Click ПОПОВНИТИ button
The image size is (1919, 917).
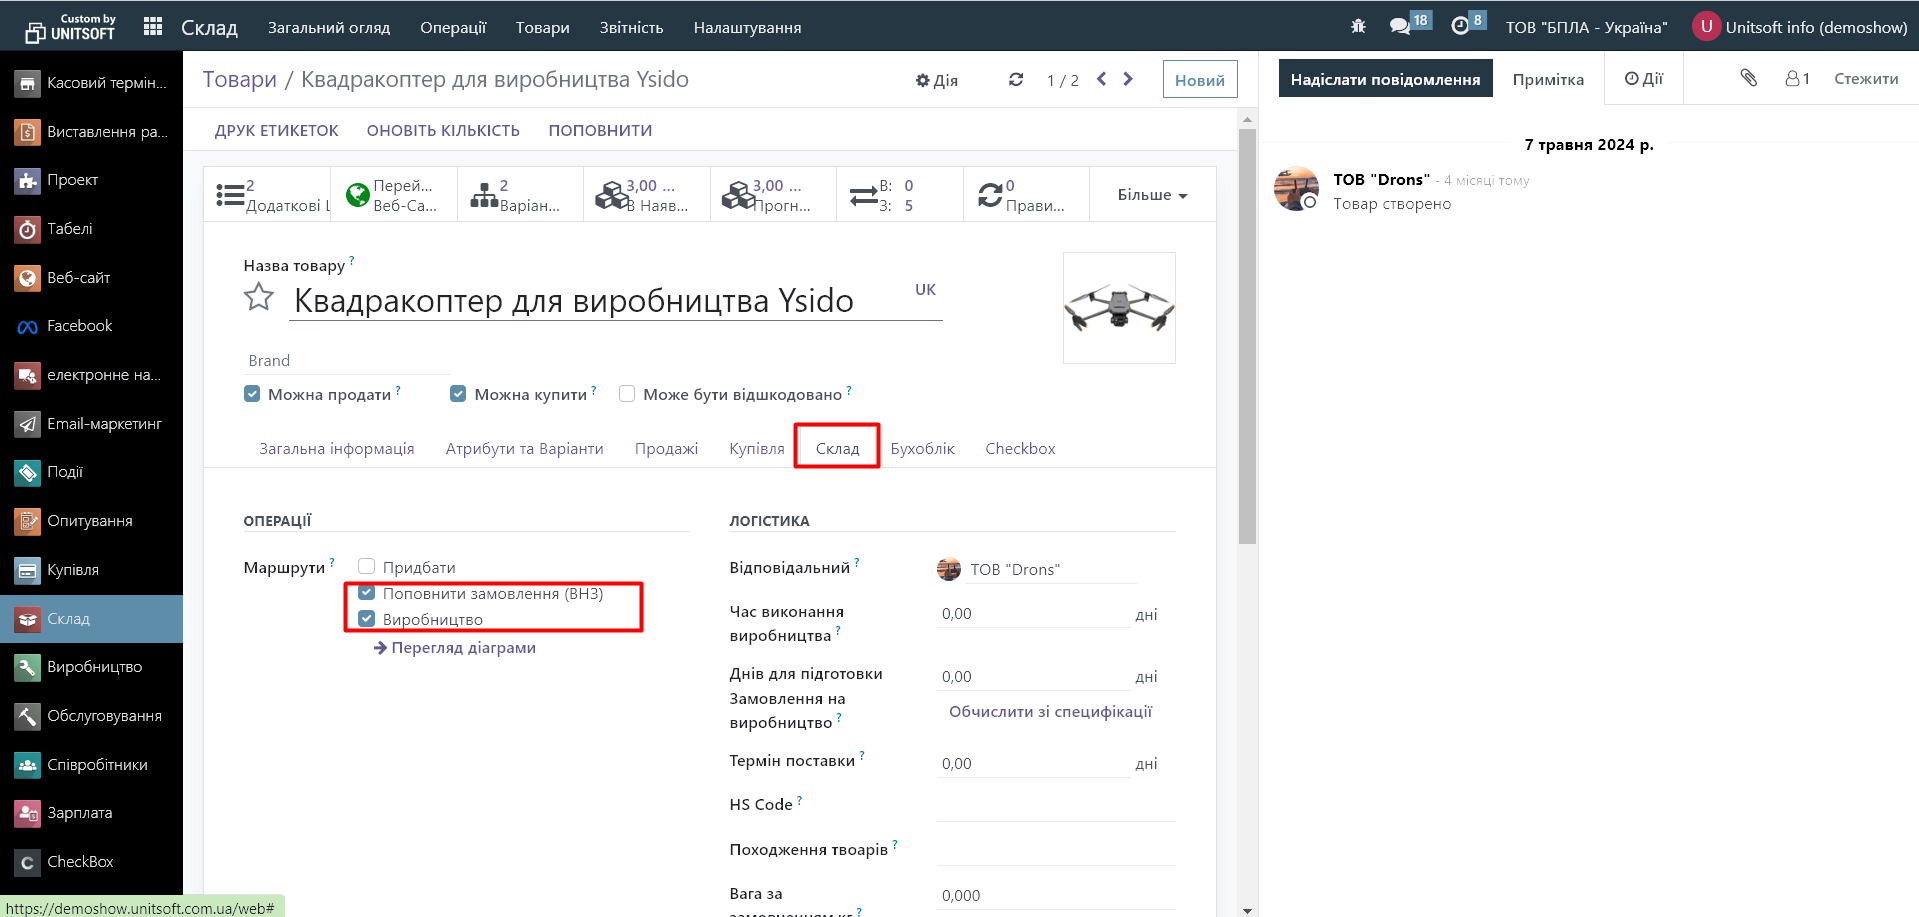[x=600, y=131]
